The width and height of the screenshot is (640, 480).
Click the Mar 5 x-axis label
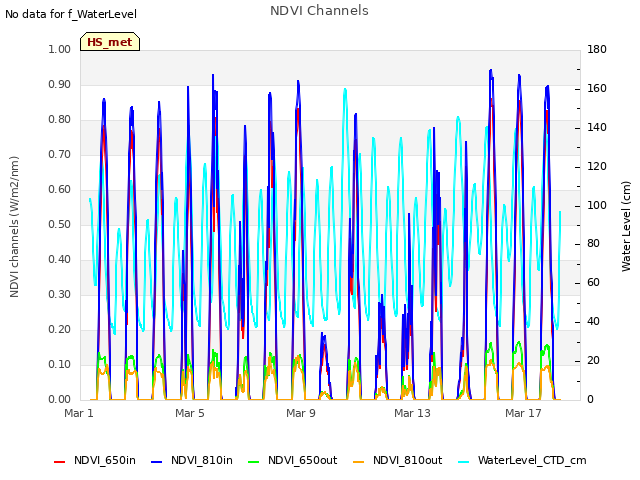point(190,413)
